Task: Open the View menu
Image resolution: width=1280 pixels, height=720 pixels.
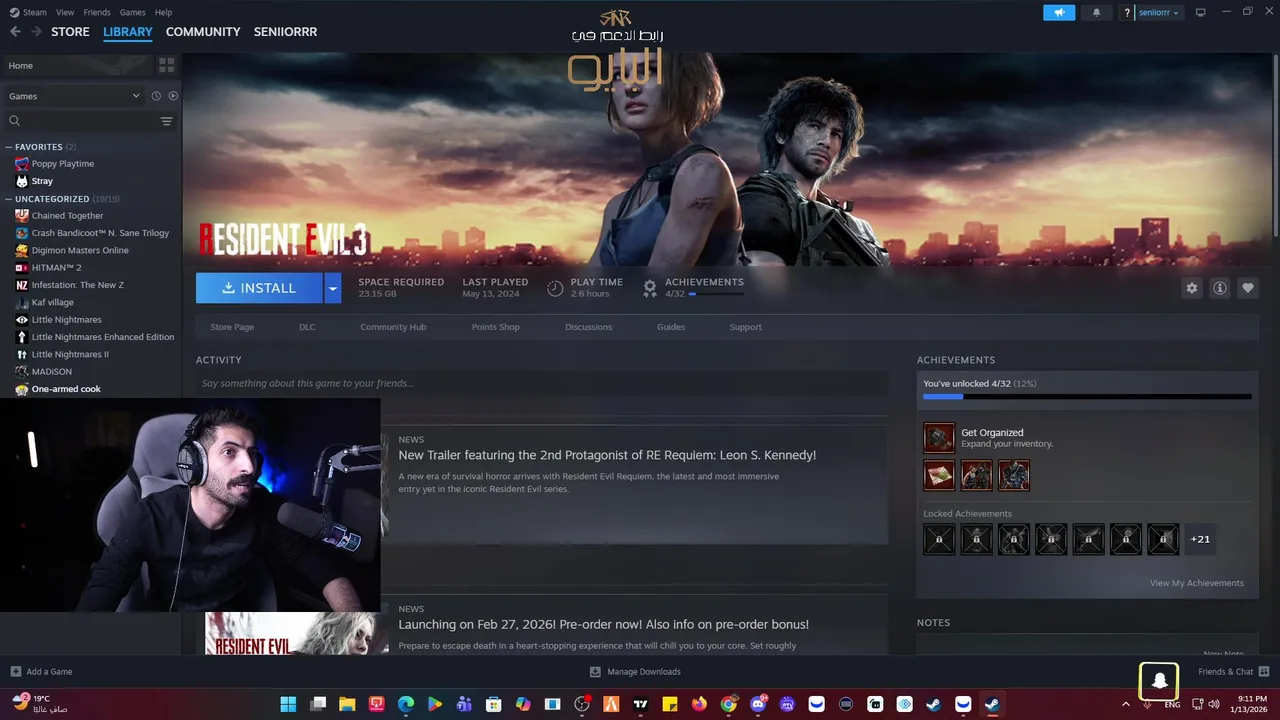Action: [65, 12]
